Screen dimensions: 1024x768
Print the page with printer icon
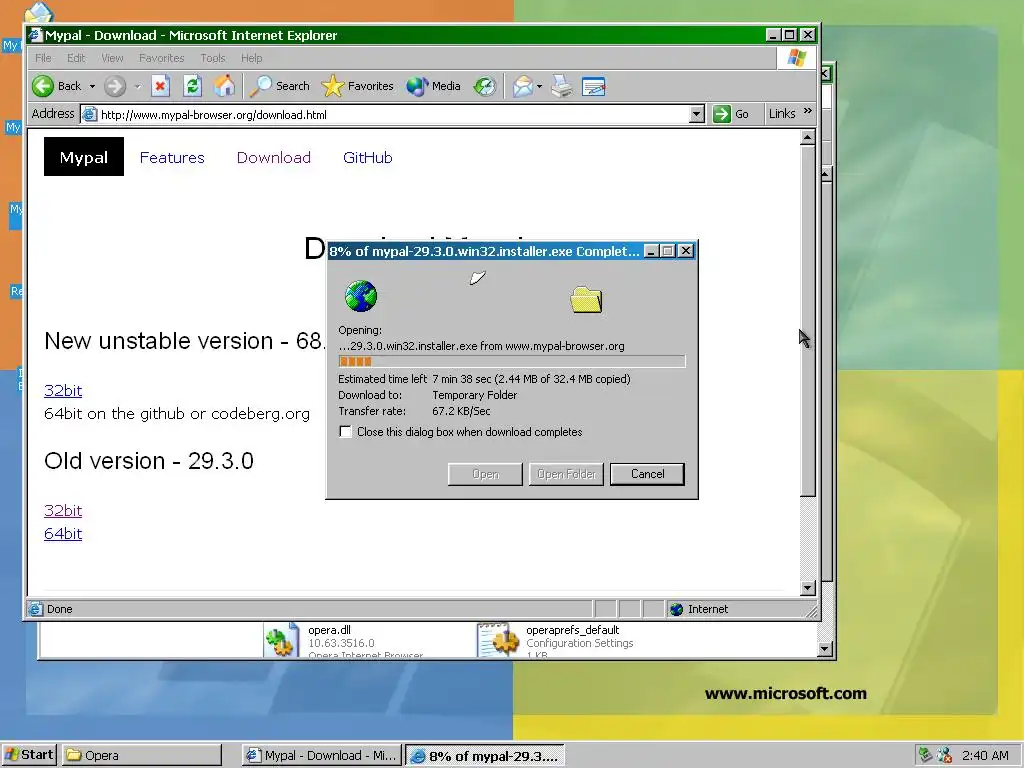coord(562,86)
